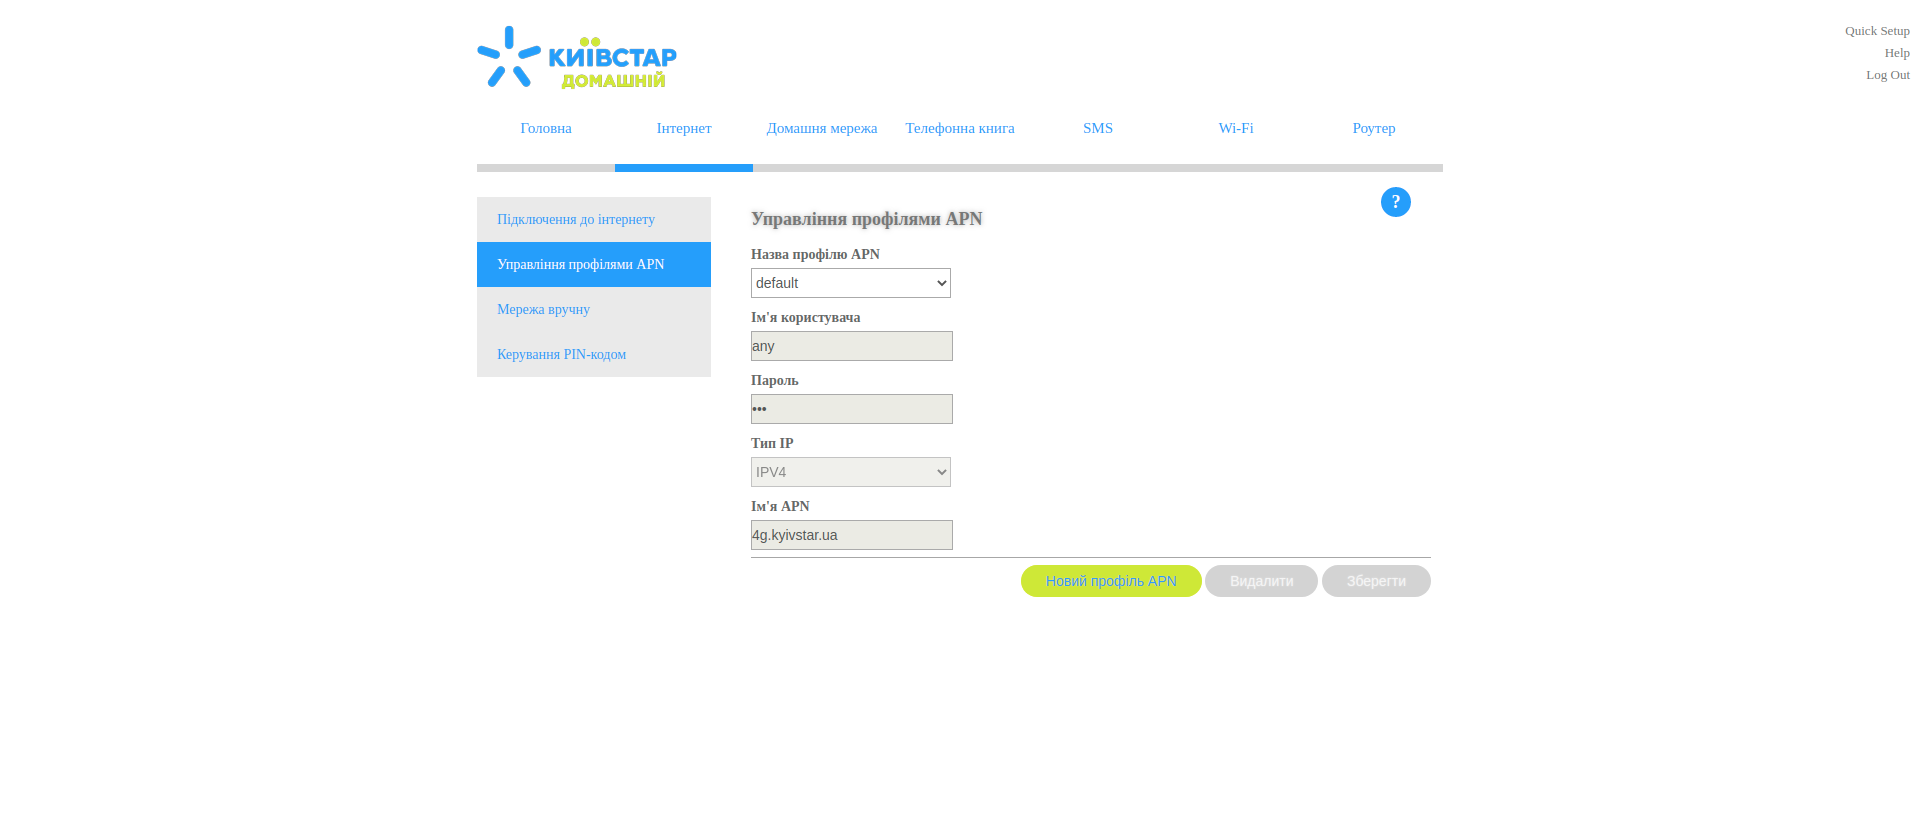The image size is (1920, 835).
Task: Open the Телефонна книга tab
Action: pos(959,128)
